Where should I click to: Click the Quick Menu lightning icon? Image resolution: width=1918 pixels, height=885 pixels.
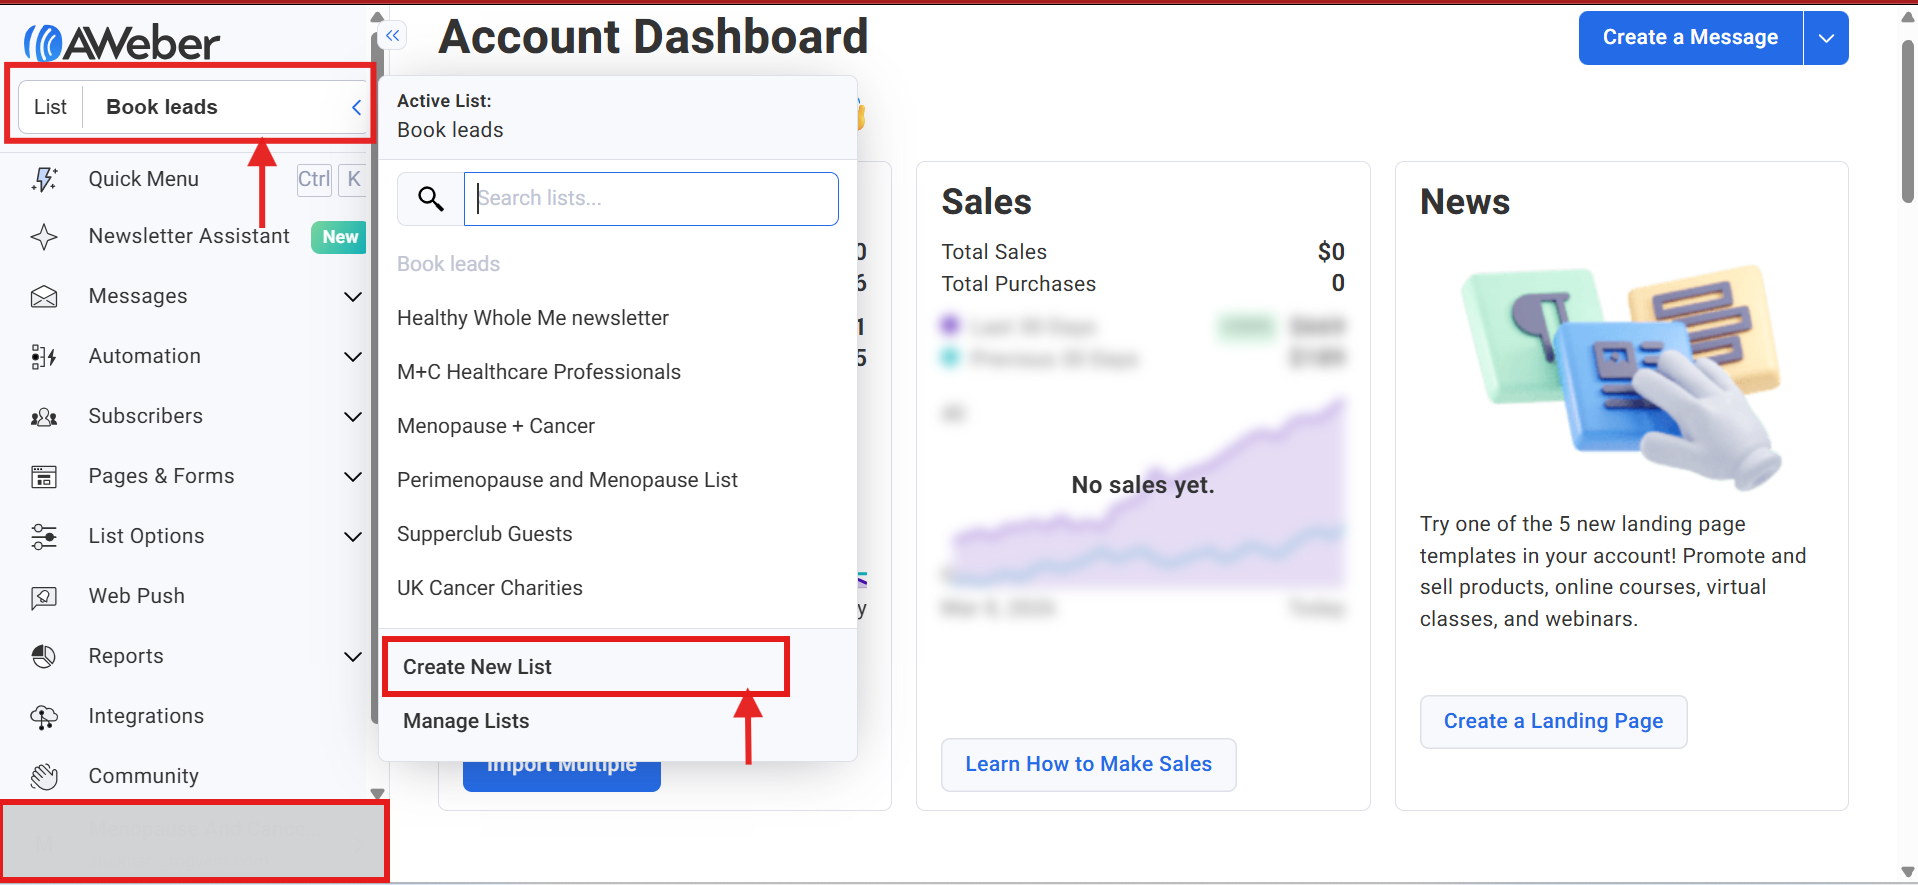point(44,179)
